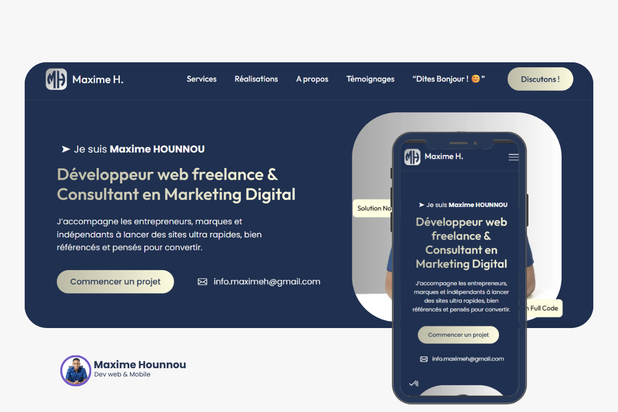Click the arrow icon before desktop Je suis

point(65,149)
